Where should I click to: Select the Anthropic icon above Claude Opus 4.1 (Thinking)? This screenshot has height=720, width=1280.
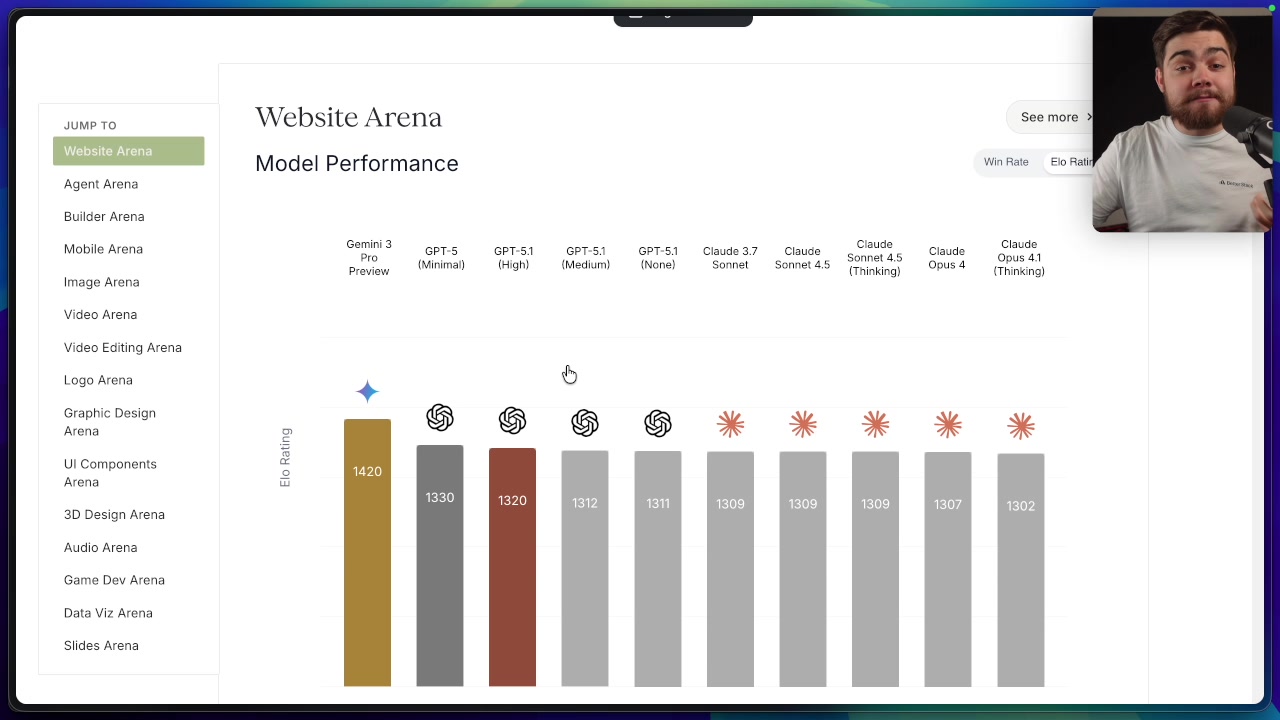tap(1020, 426)
